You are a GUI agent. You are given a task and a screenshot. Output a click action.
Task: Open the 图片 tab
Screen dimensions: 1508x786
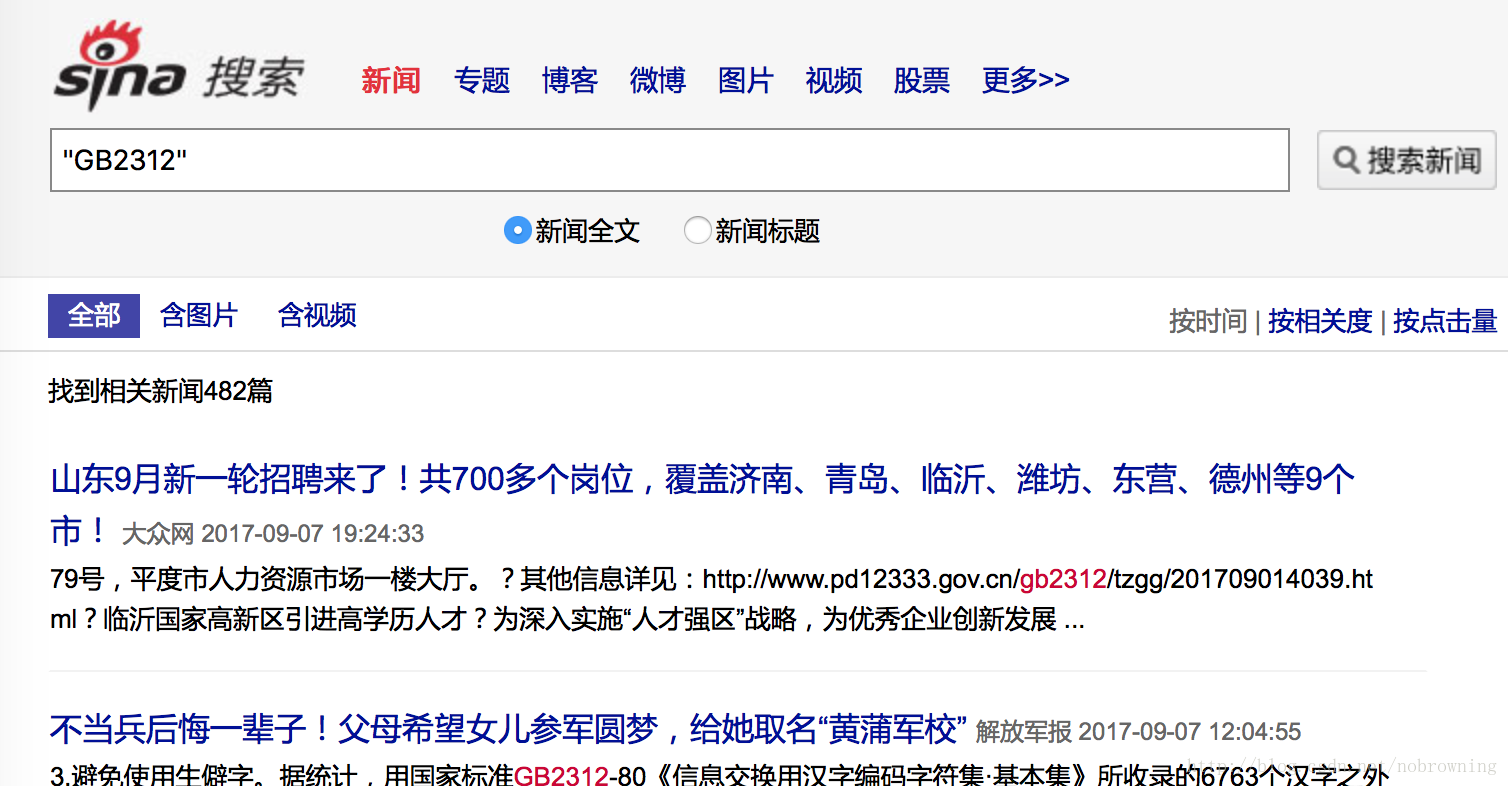pos(746,80)
